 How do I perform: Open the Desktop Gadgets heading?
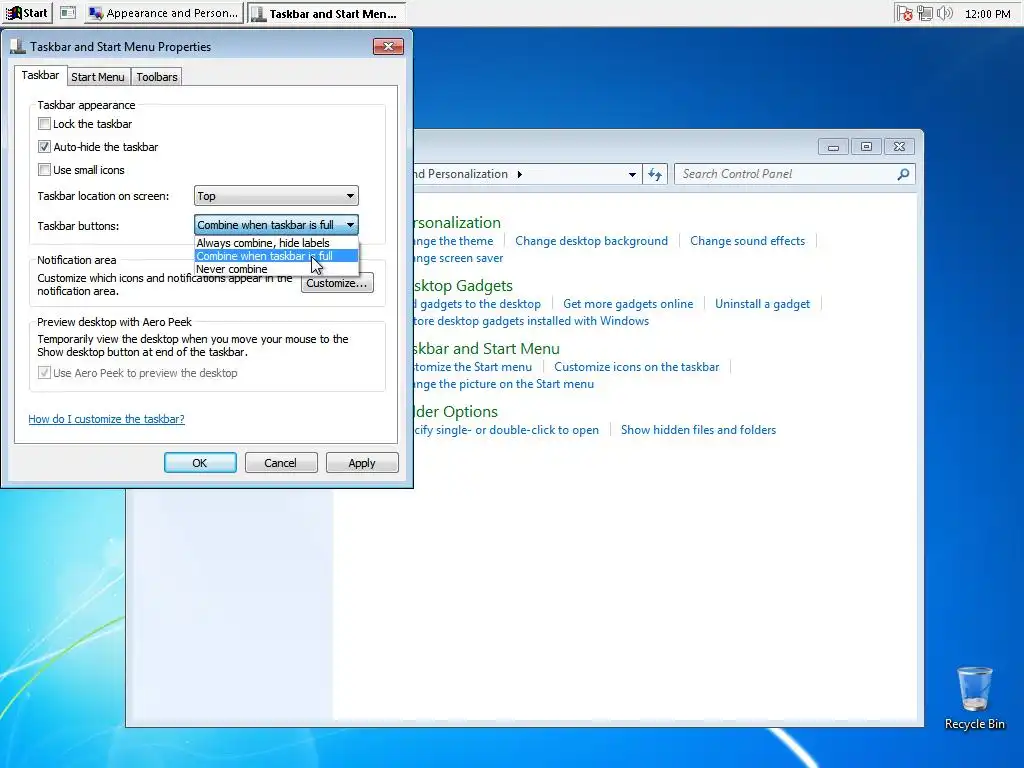coord(464,286)
